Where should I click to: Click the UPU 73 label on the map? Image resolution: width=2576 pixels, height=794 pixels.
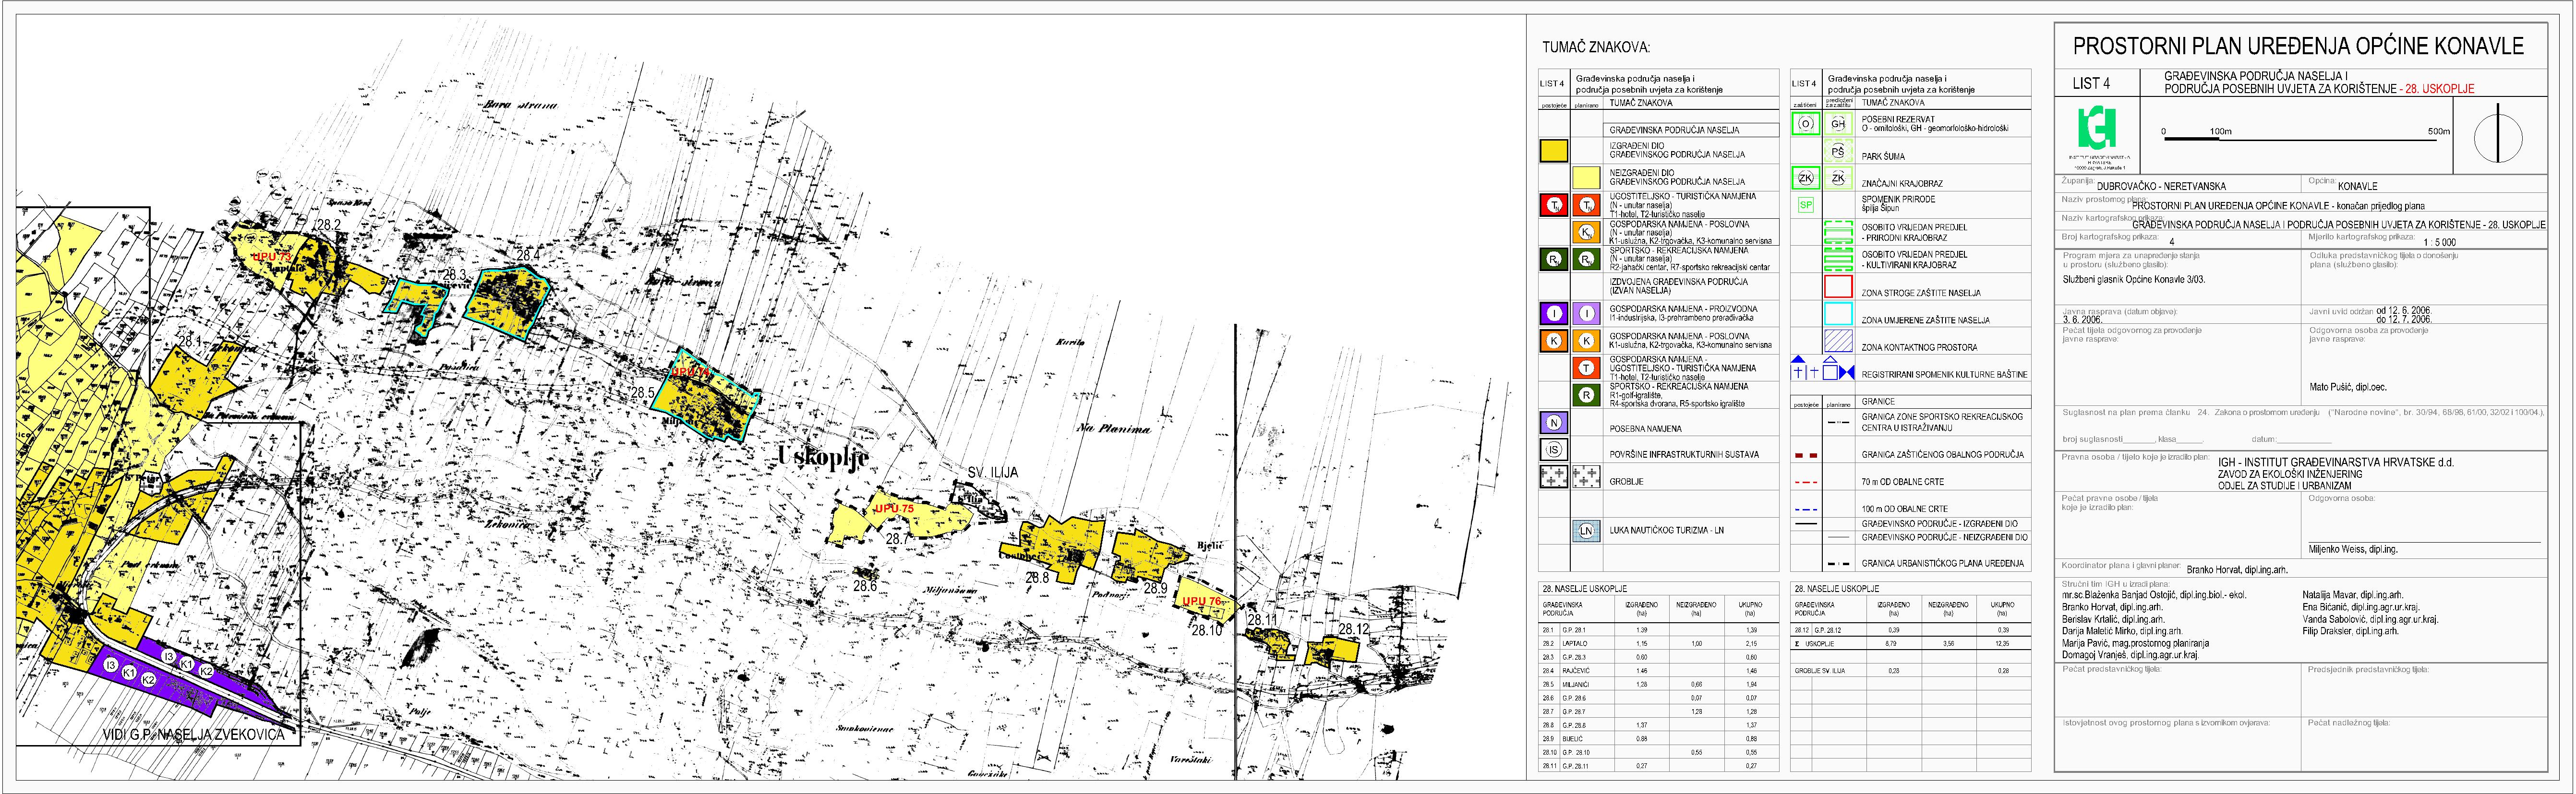[271, 257]
